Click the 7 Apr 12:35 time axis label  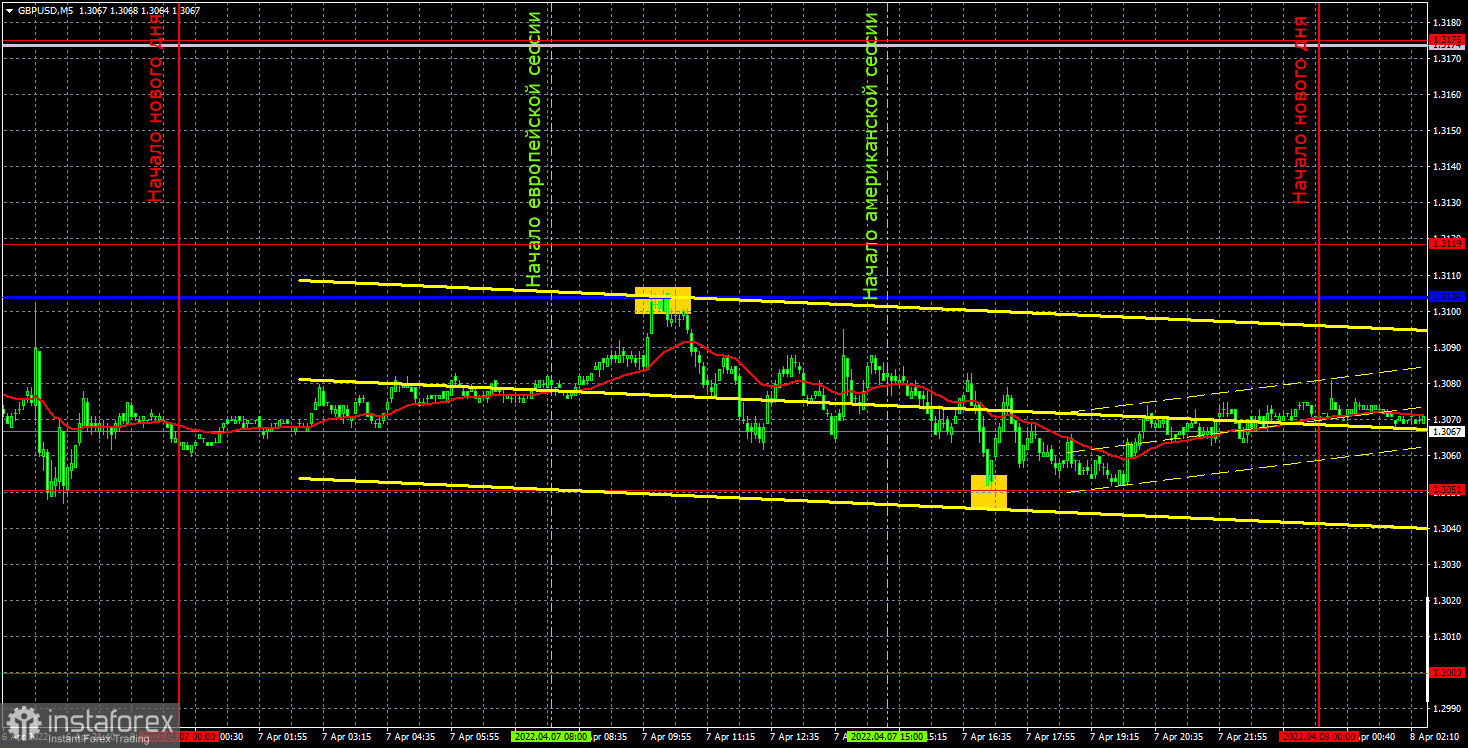[794, 737]
